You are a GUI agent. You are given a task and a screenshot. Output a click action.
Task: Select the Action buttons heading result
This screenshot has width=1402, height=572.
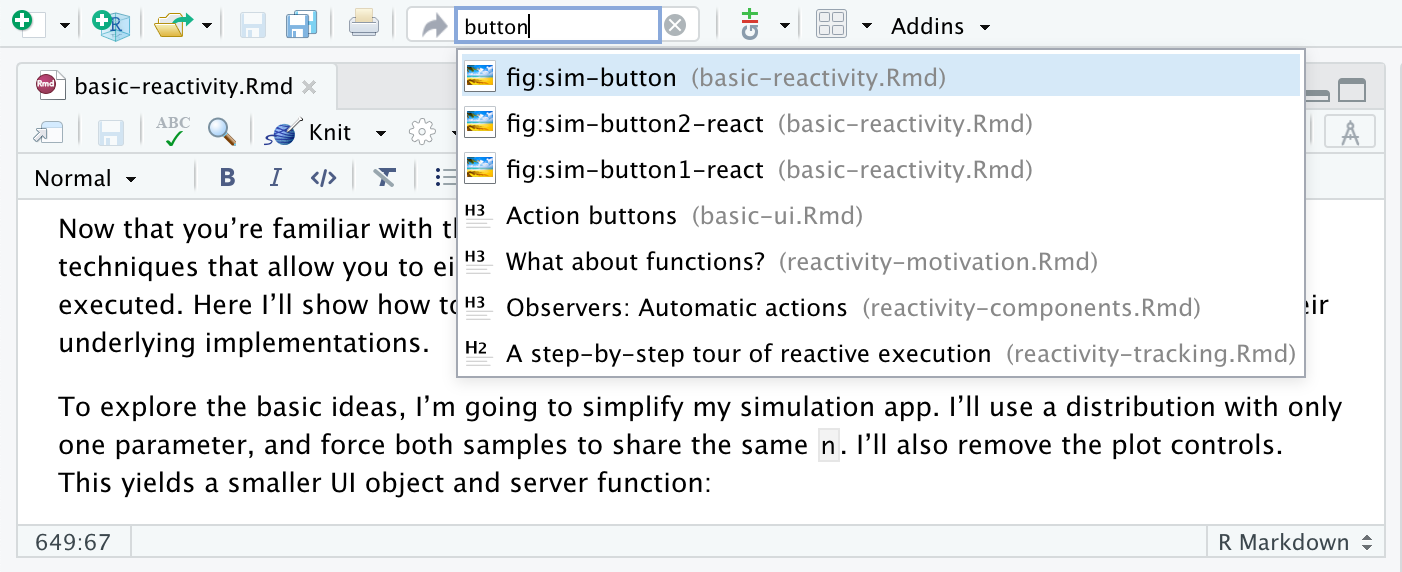[591, 216]
